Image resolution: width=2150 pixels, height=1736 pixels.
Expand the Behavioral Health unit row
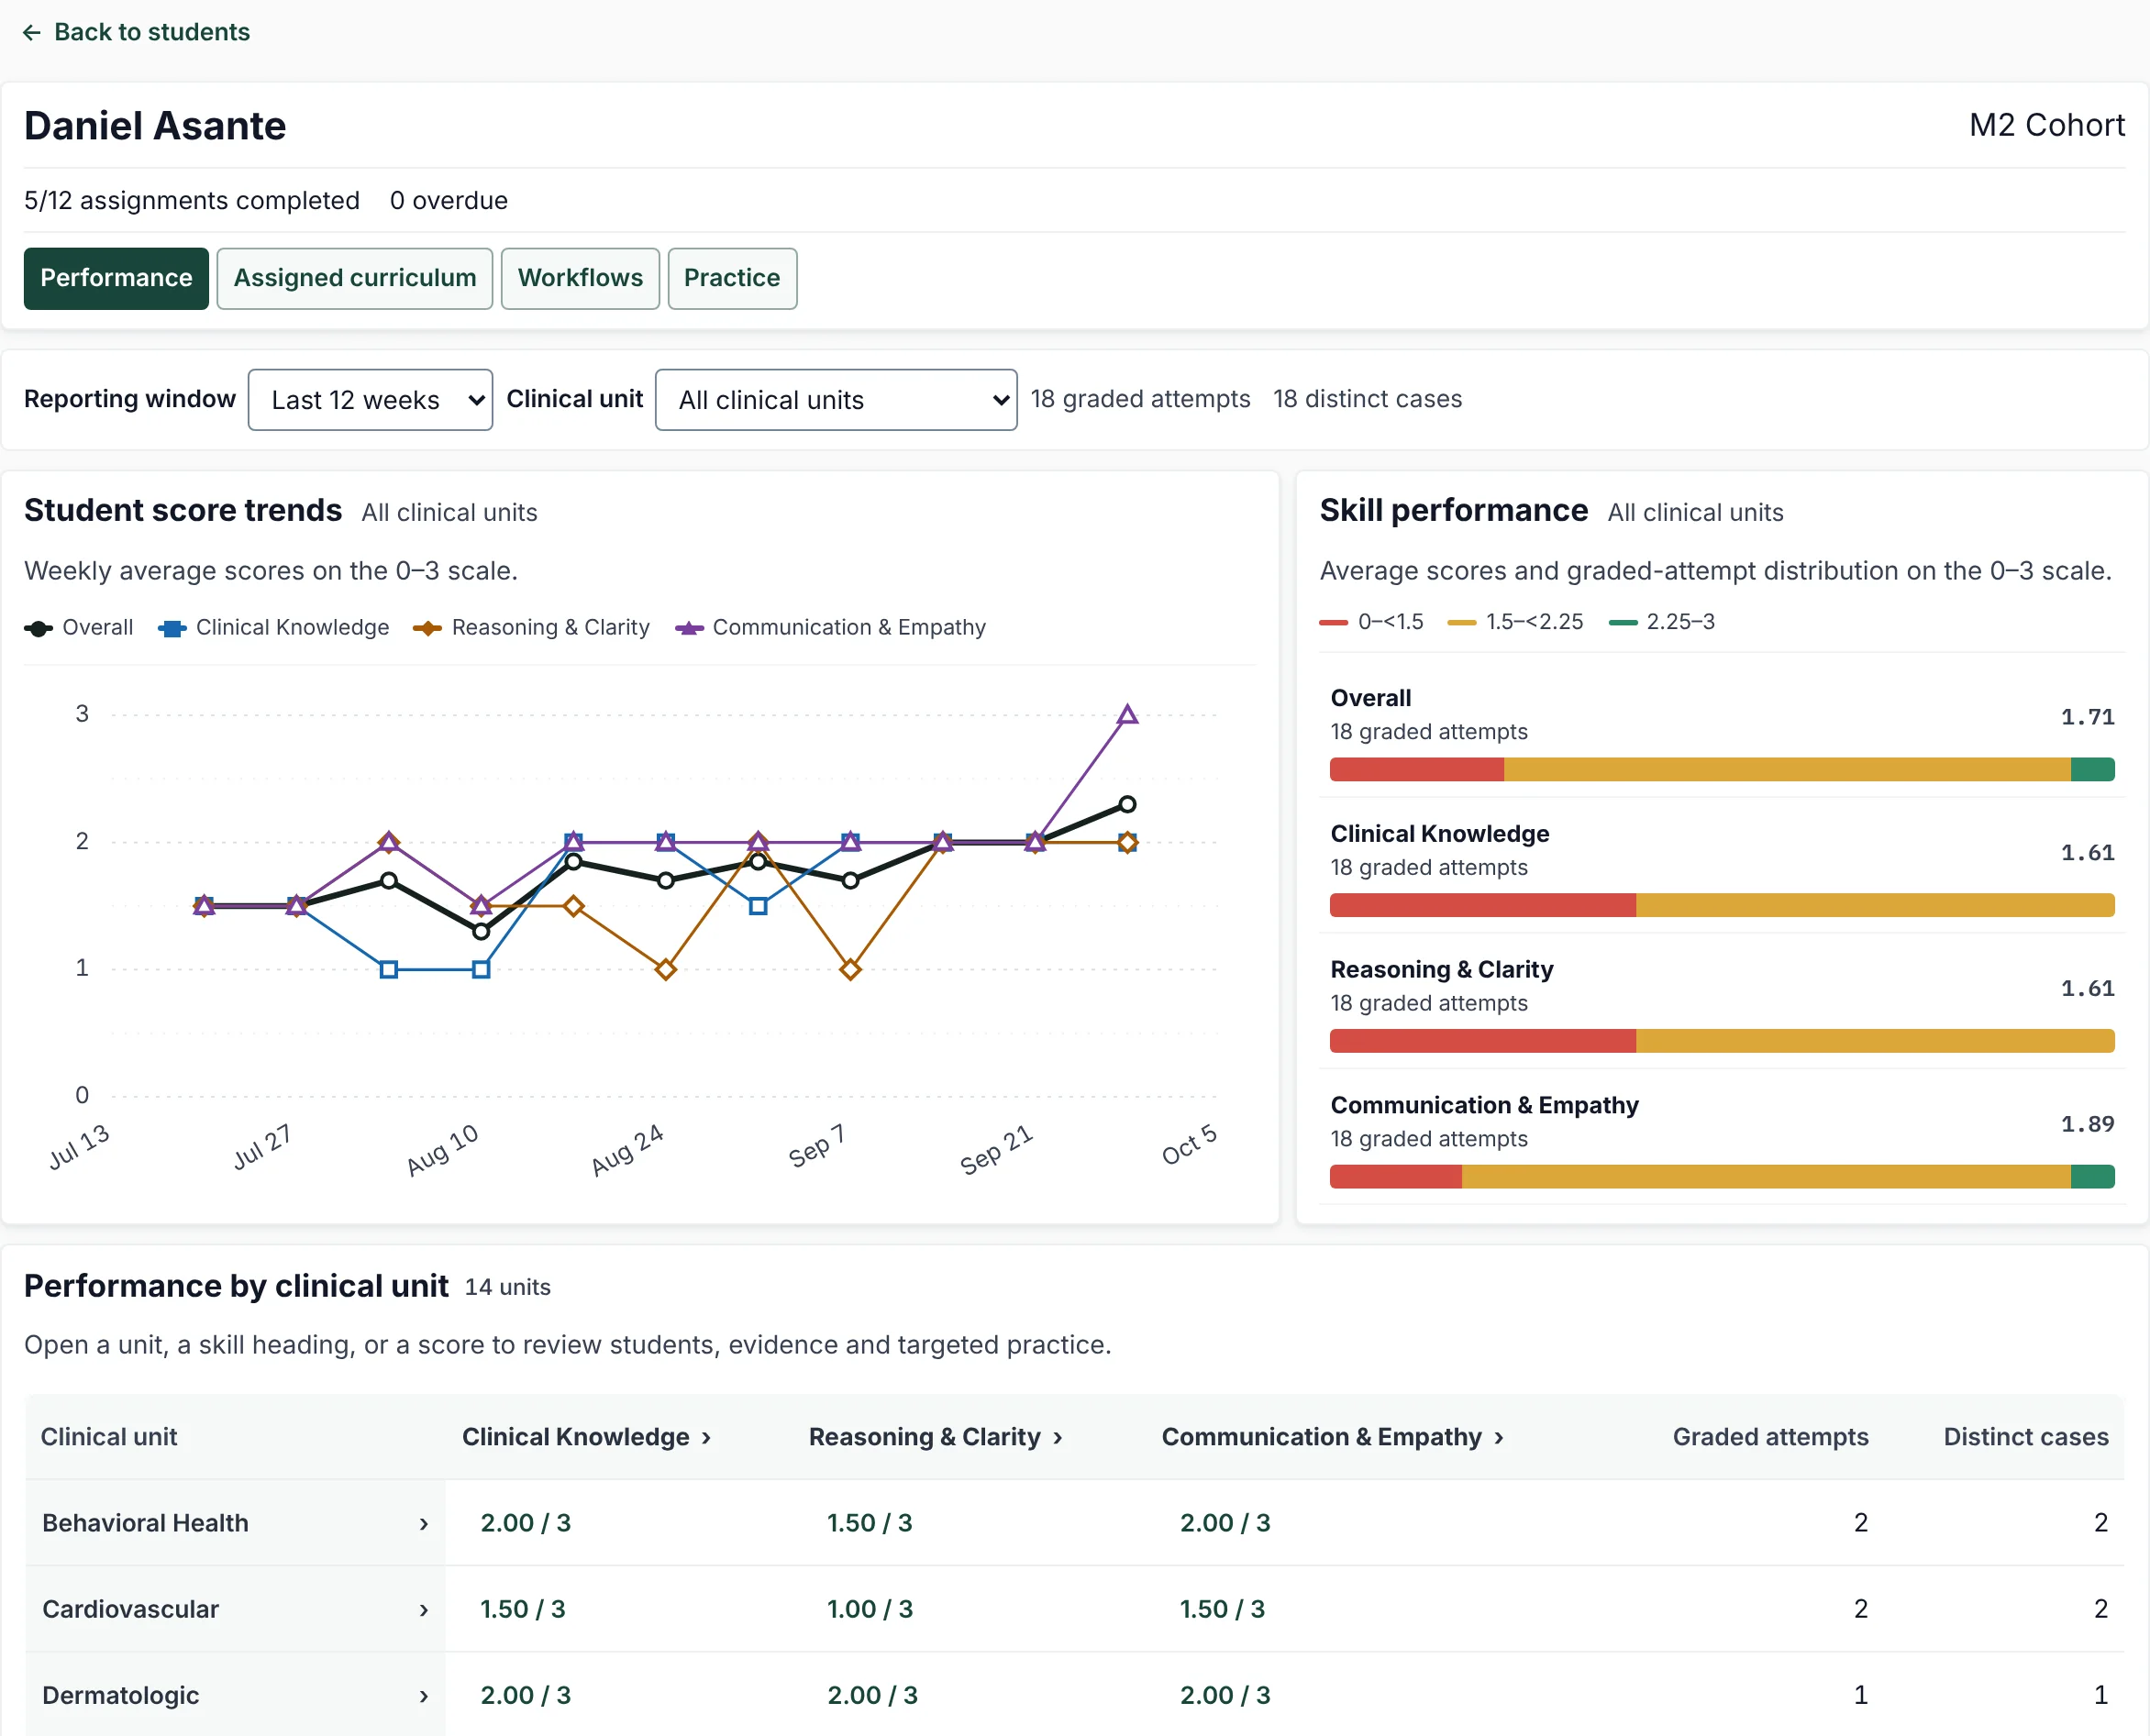236,1523
